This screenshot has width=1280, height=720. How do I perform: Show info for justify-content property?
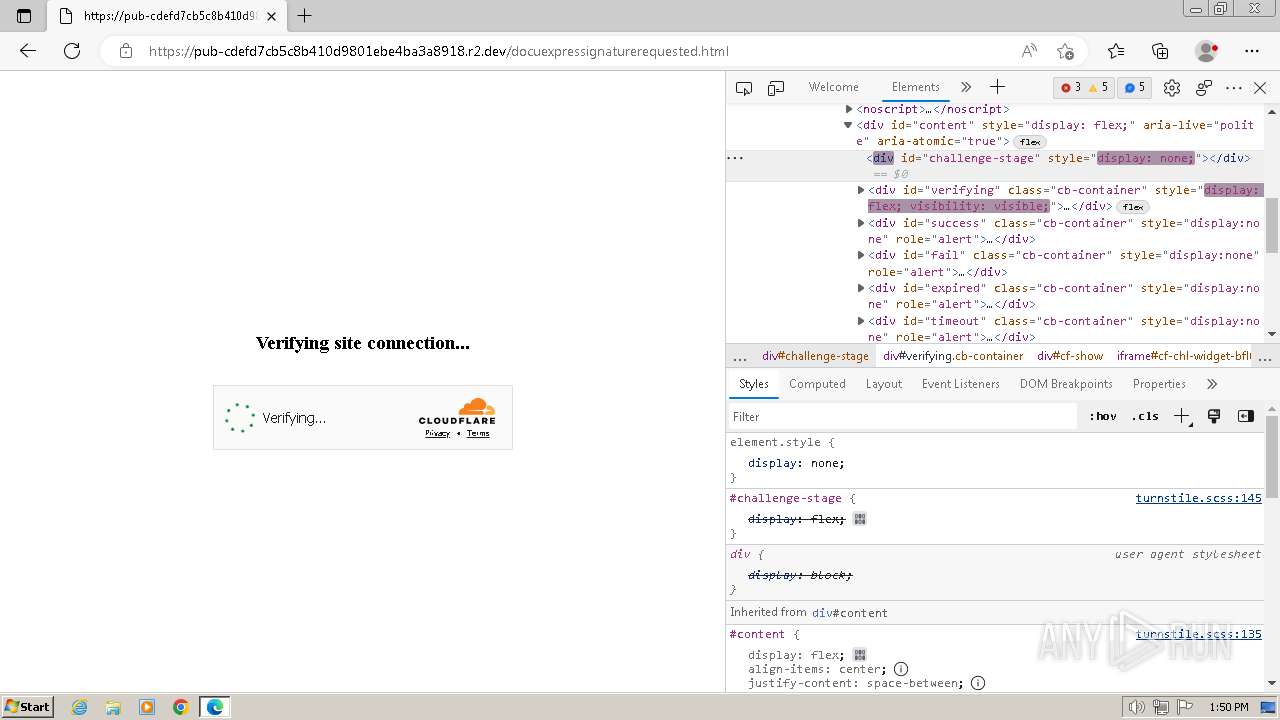[978, 683]
